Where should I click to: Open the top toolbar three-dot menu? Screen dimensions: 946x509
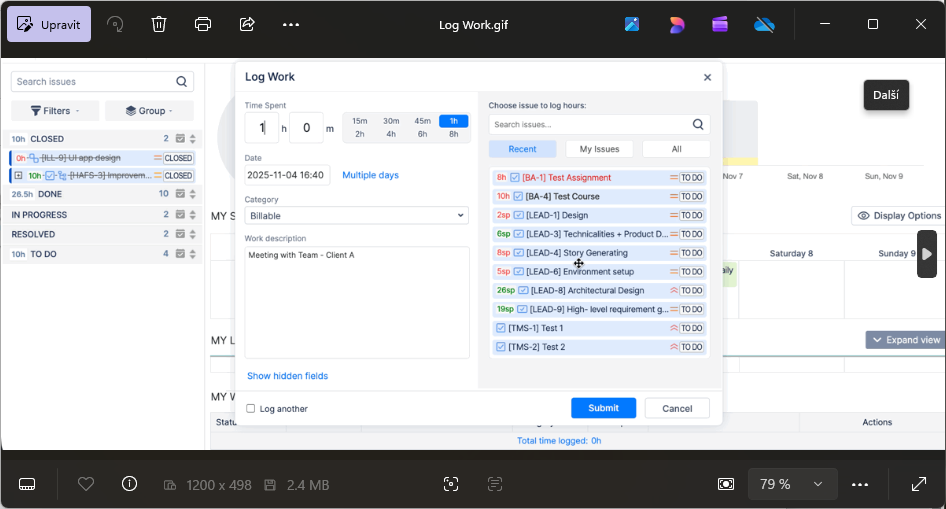pyautogui.click(x=291, y=24)
